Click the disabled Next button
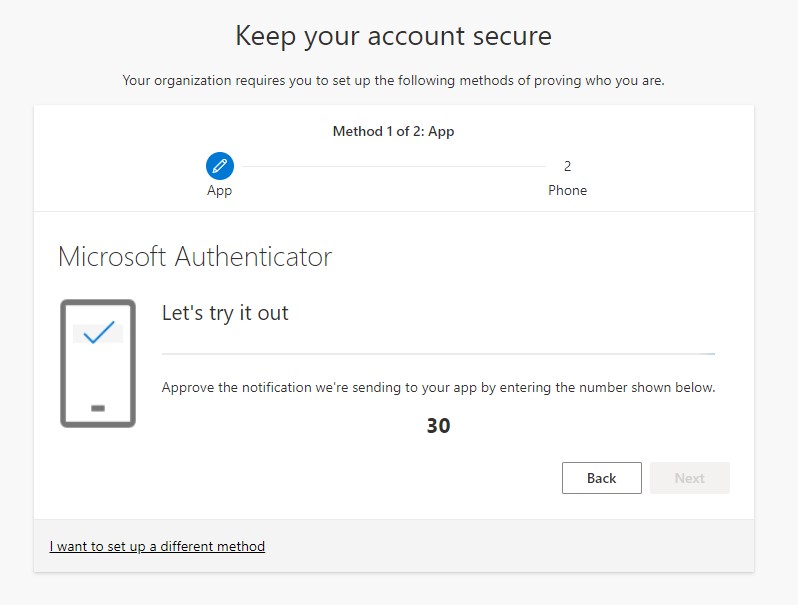This screenshot has width=798, height=605. pos(690,478)
